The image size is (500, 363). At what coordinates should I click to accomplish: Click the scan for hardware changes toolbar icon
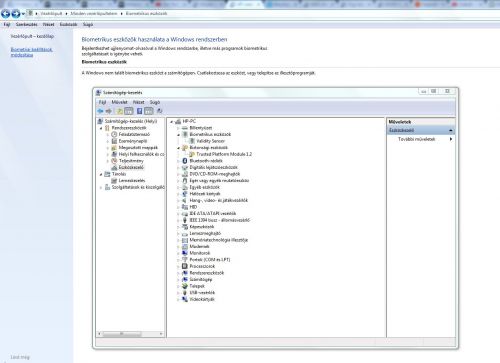pos(160,111)
